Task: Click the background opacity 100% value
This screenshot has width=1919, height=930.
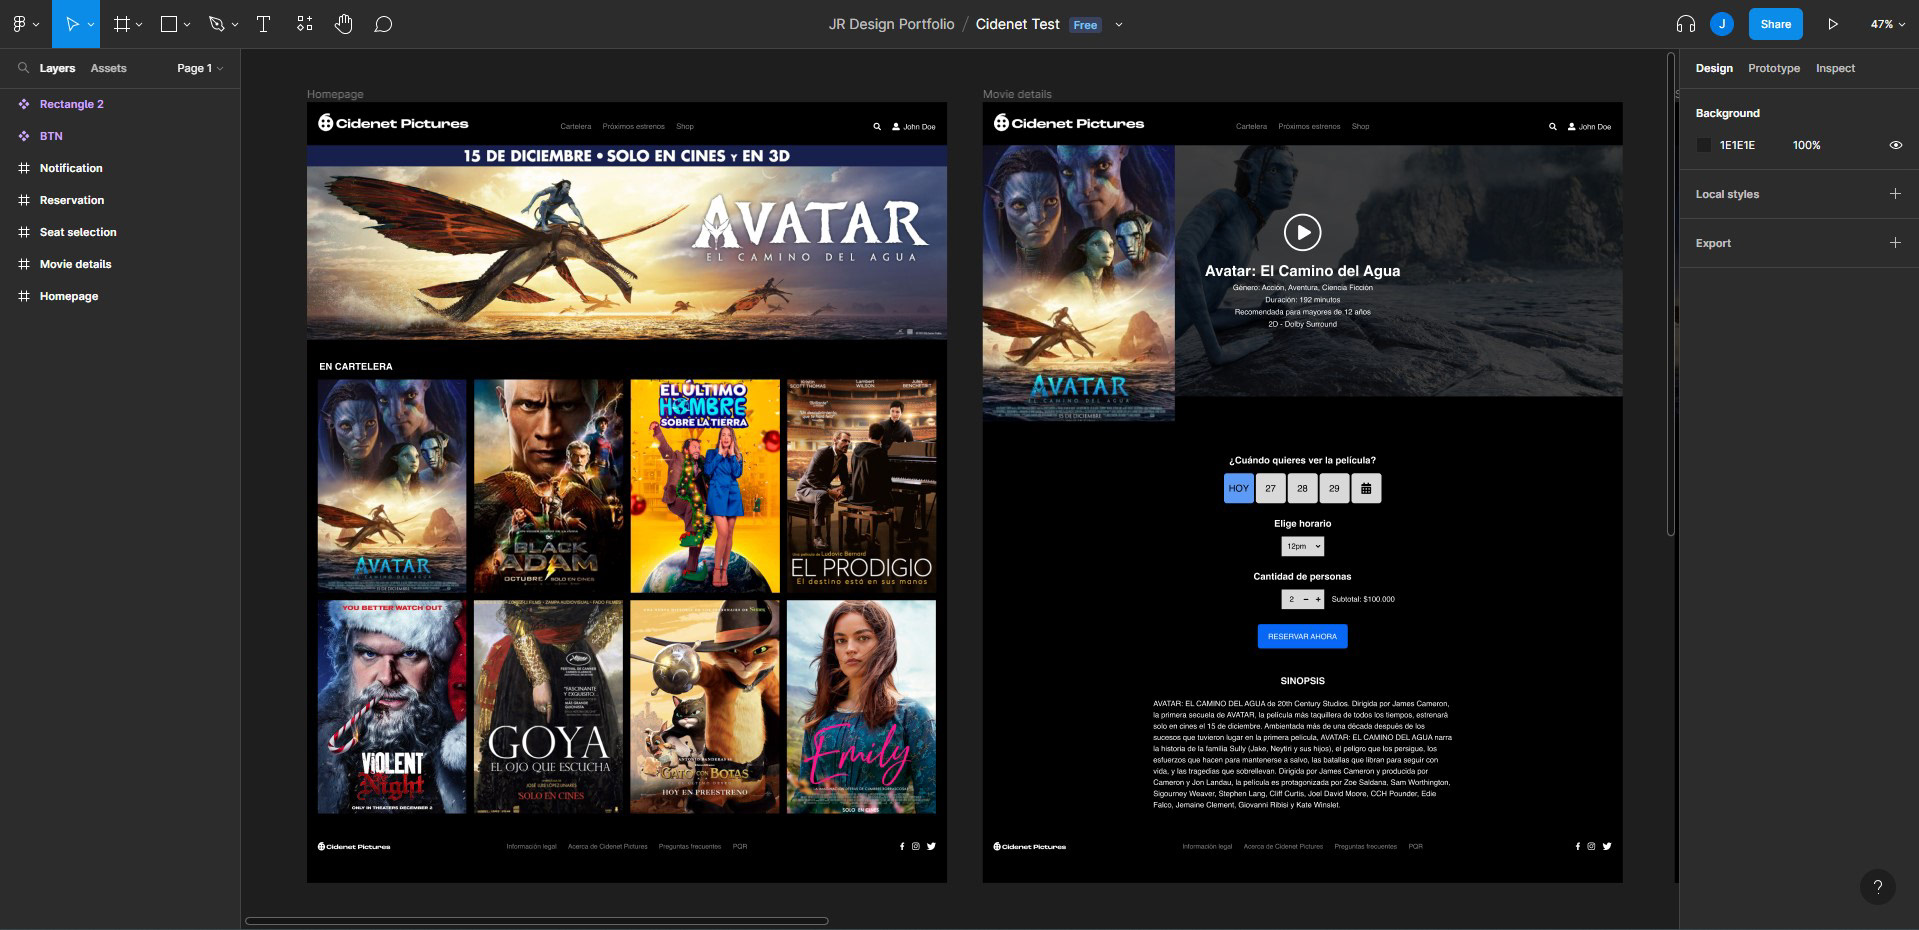Action: tap(1806, 145)
